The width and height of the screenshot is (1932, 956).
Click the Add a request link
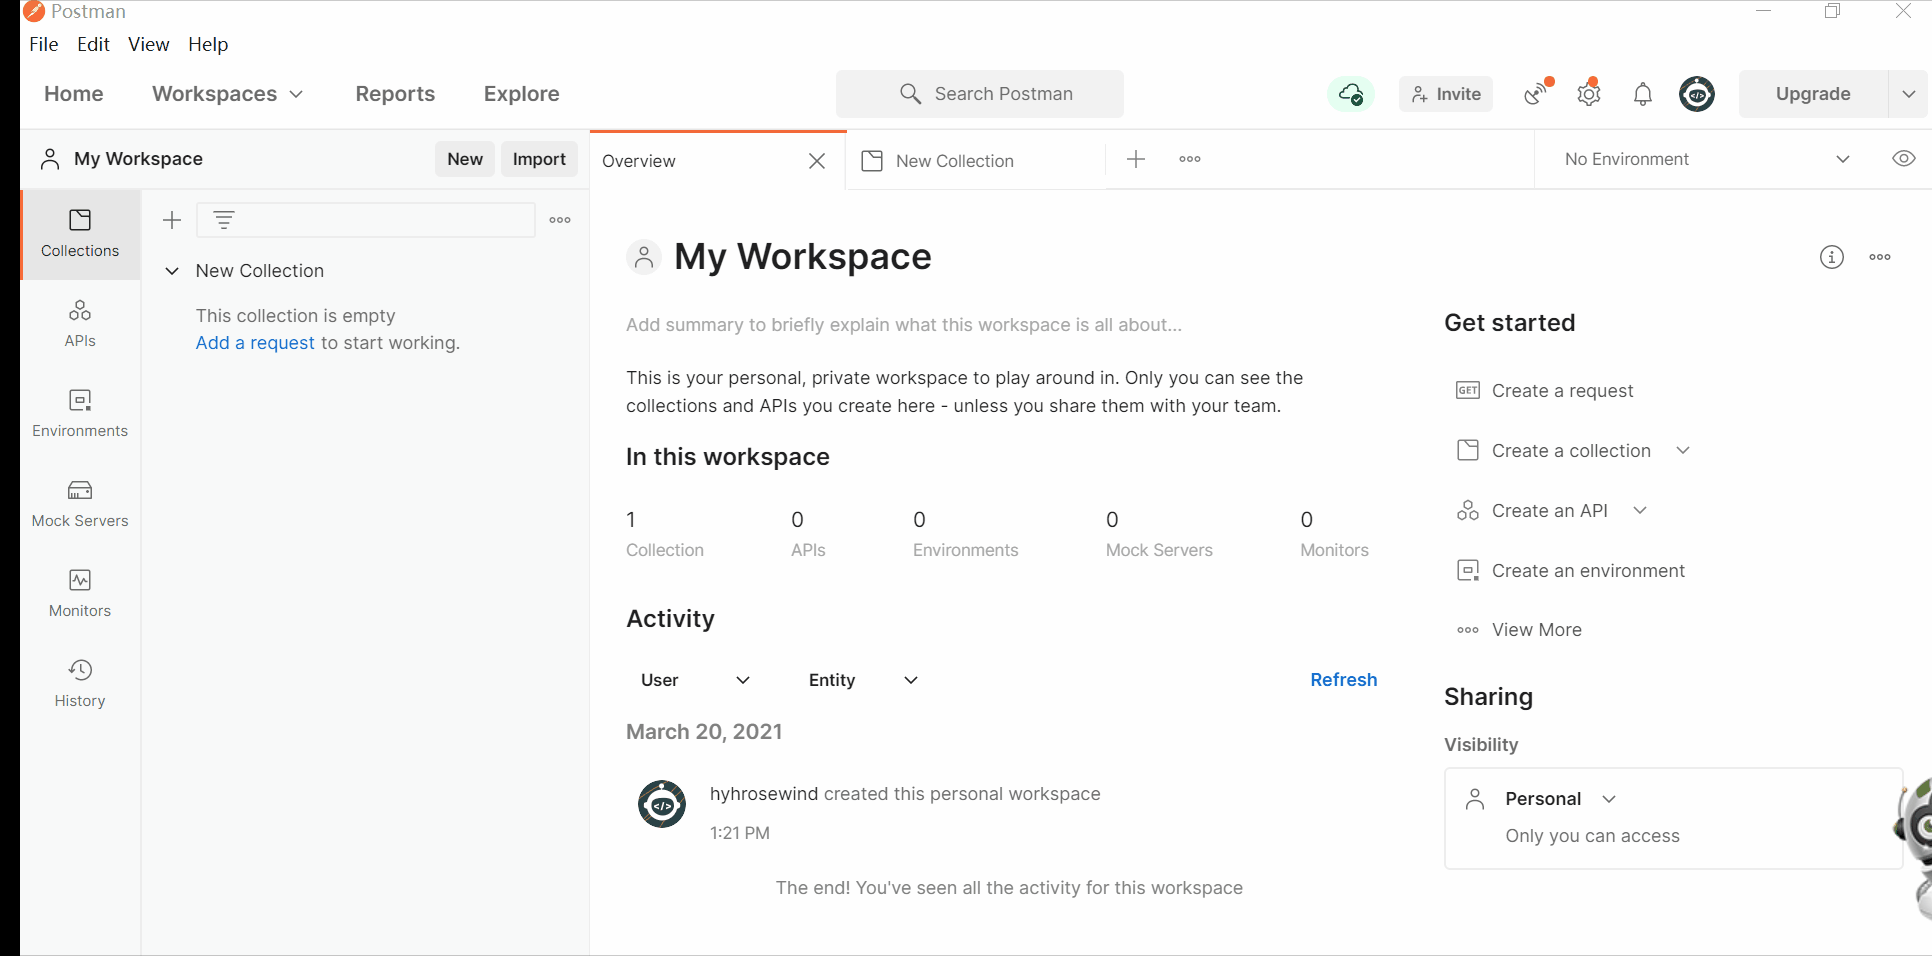click(255, 343)
